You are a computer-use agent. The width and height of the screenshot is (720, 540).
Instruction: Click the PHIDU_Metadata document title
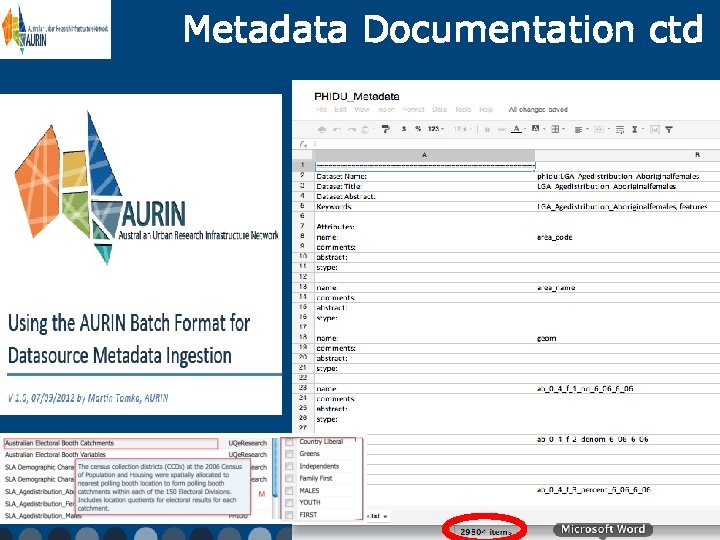[357, 96]
